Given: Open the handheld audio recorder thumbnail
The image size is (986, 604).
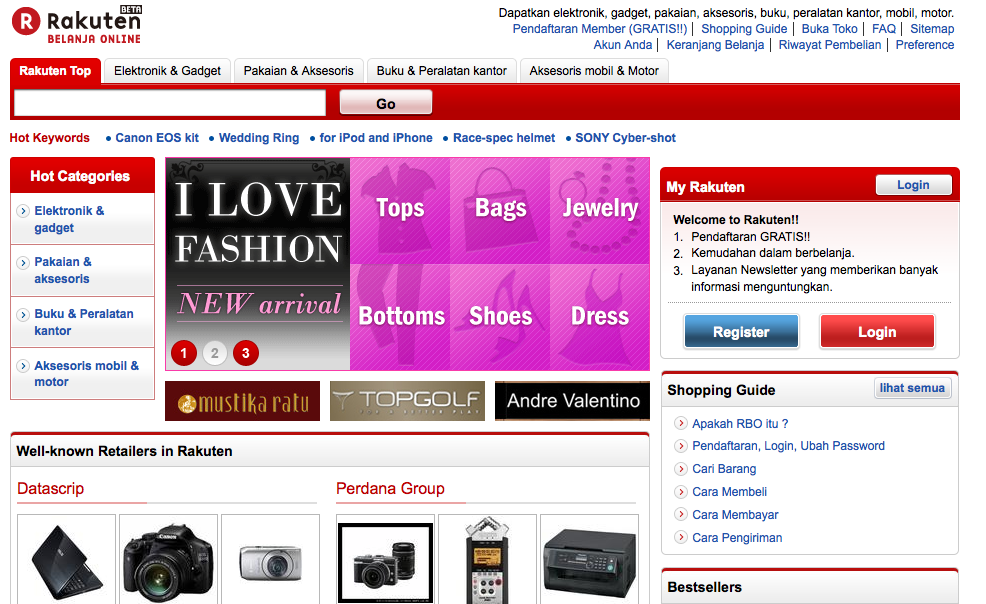Looking at the screenshot, I should point(487,559).
